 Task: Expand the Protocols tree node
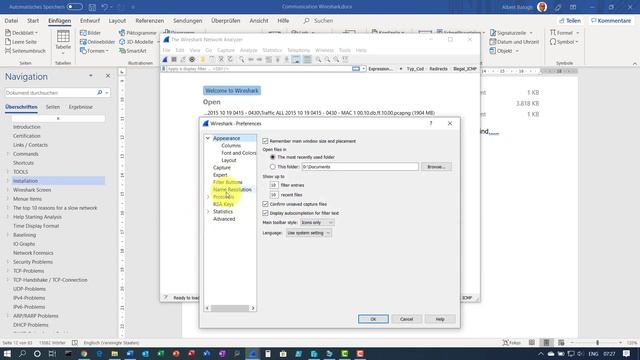[208, 197]
